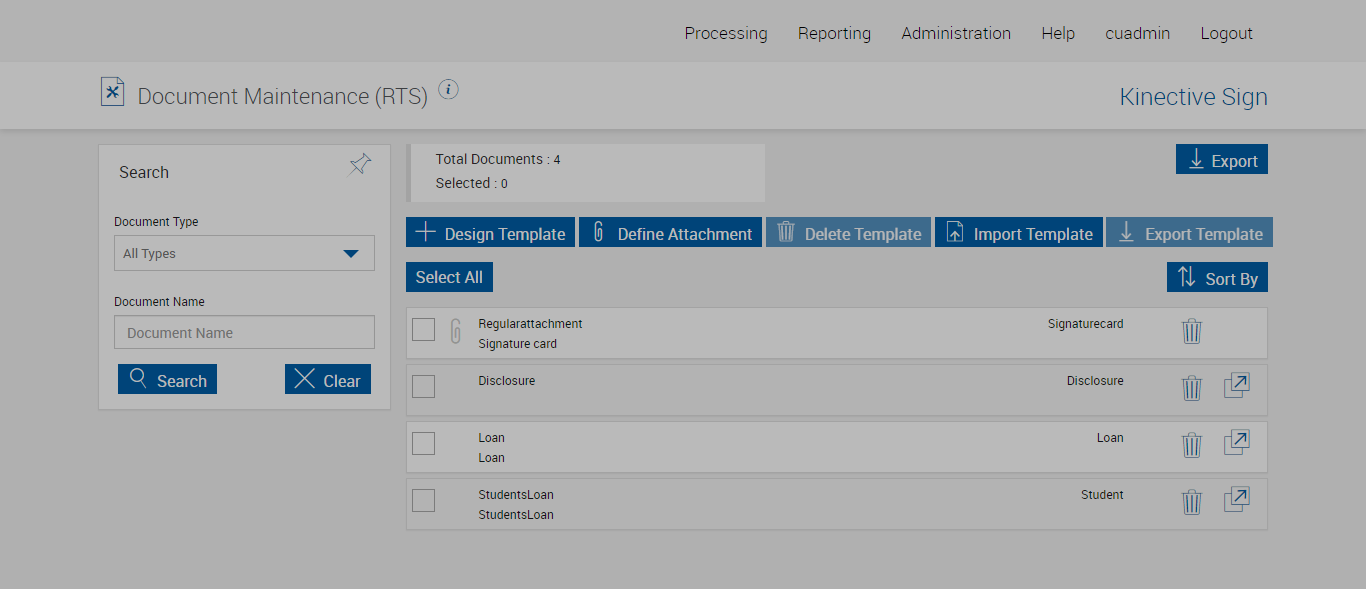Viewport: 1366px width, 589px height.
Task: Pin the Search panel
Action: click(360, 164)
